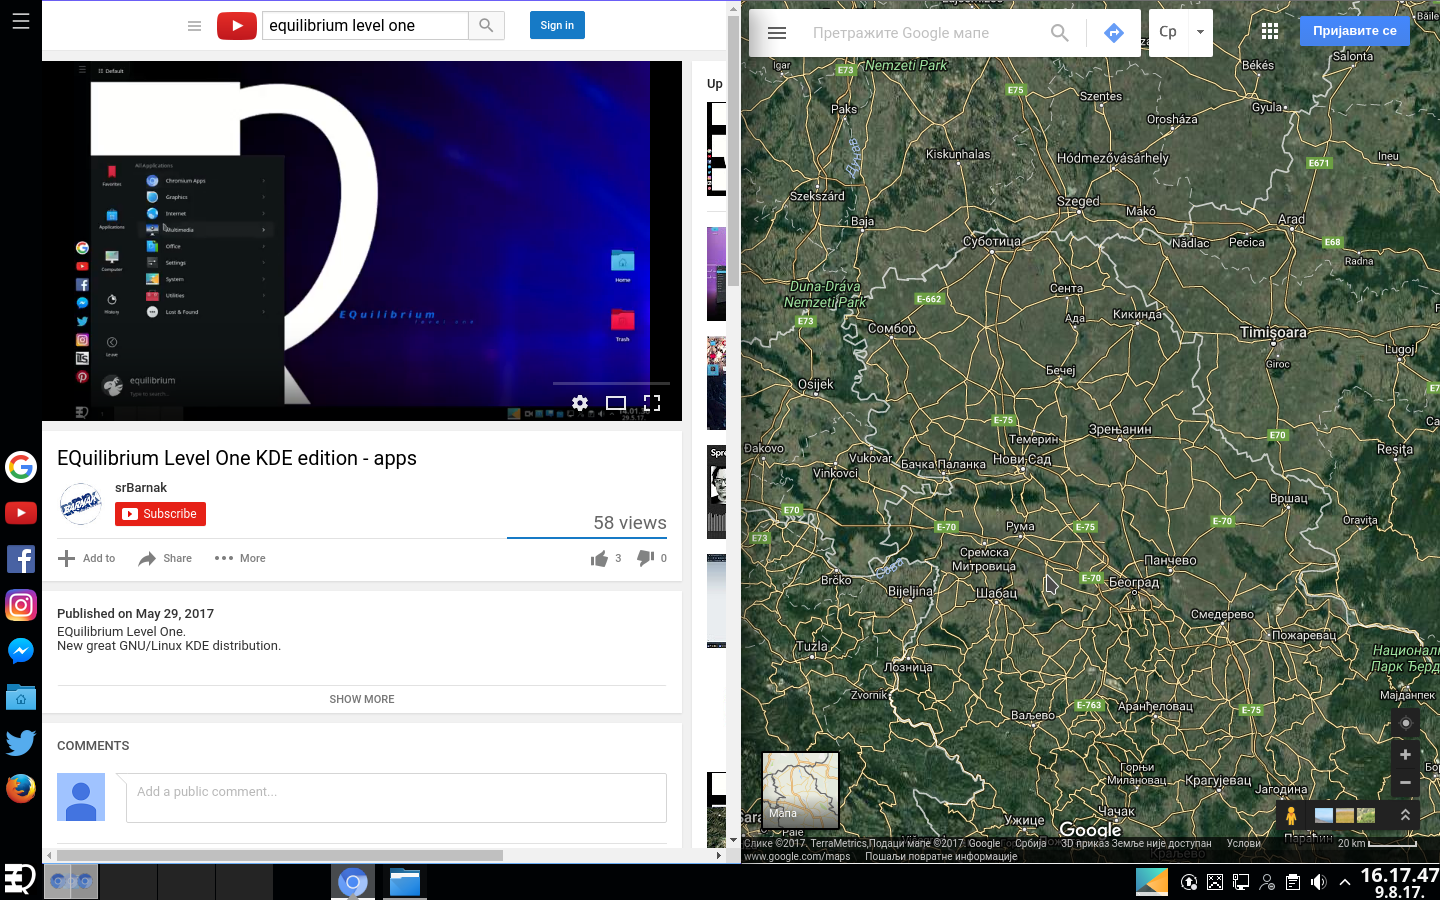Zoom out on the map
Screen dimensions: 1440x900
click(1405, 783)
